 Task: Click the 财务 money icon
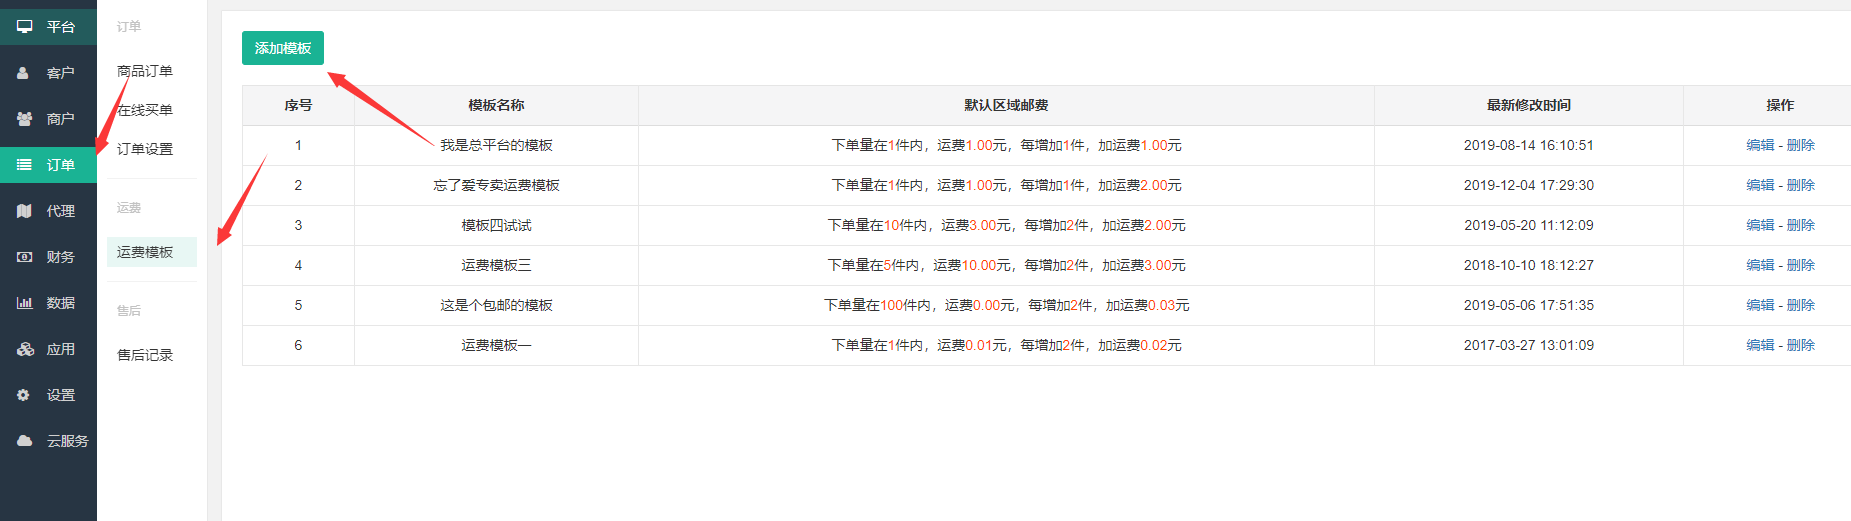[x=25, y=257]
